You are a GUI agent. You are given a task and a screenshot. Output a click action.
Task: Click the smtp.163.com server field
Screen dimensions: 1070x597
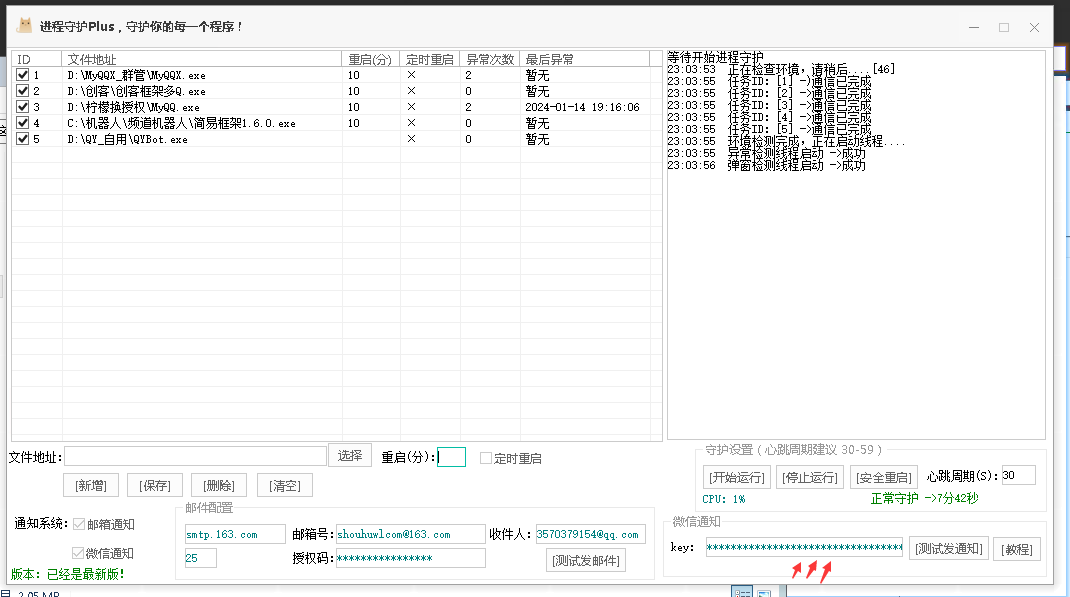click(x=235, y=534)
